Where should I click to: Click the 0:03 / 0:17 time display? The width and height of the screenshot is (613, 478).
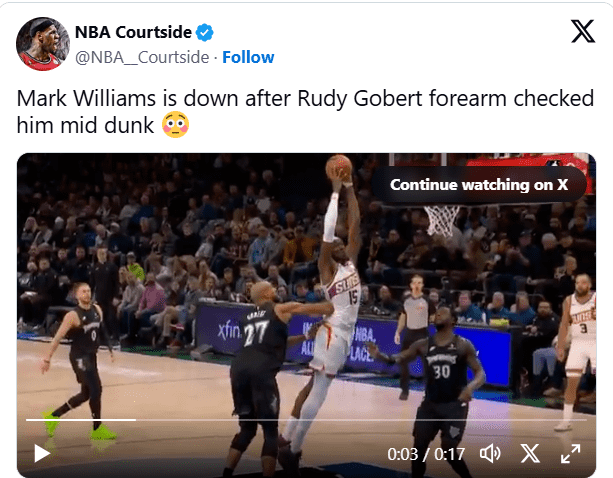tap(426, 454)
